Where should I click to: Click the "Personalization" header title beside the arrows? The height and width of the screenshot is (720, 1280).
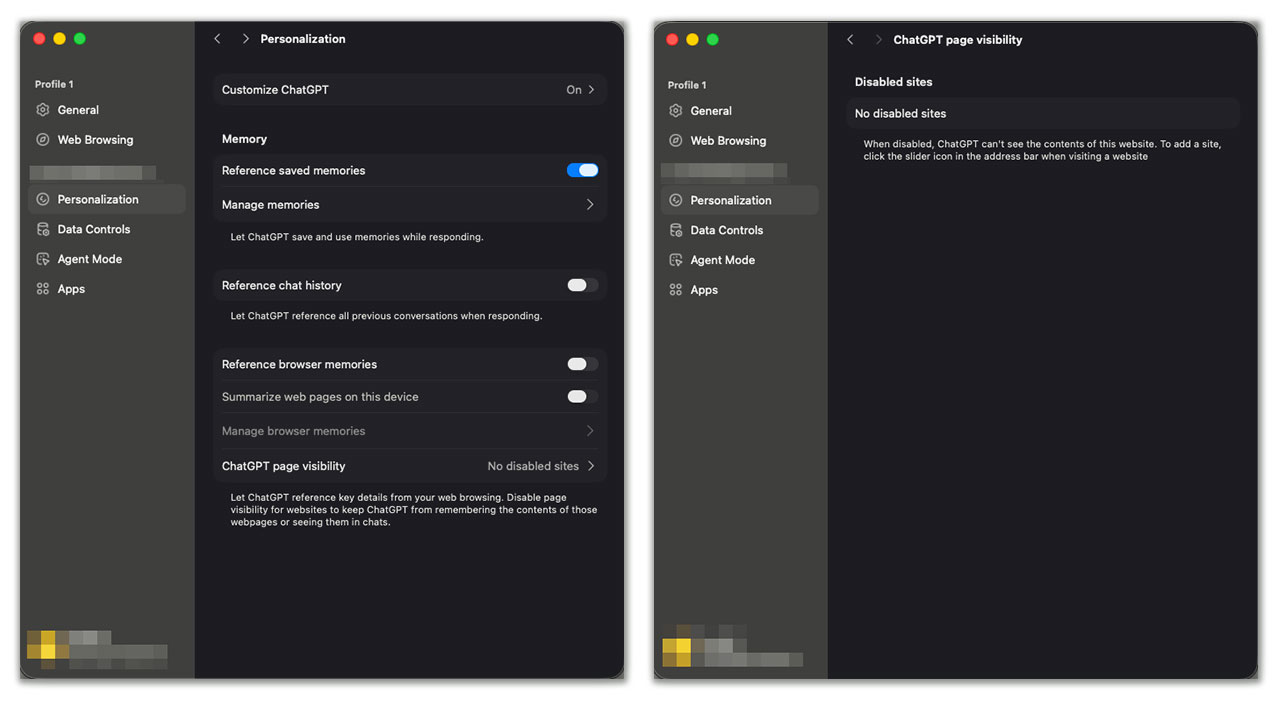click(x=303, y=39)
